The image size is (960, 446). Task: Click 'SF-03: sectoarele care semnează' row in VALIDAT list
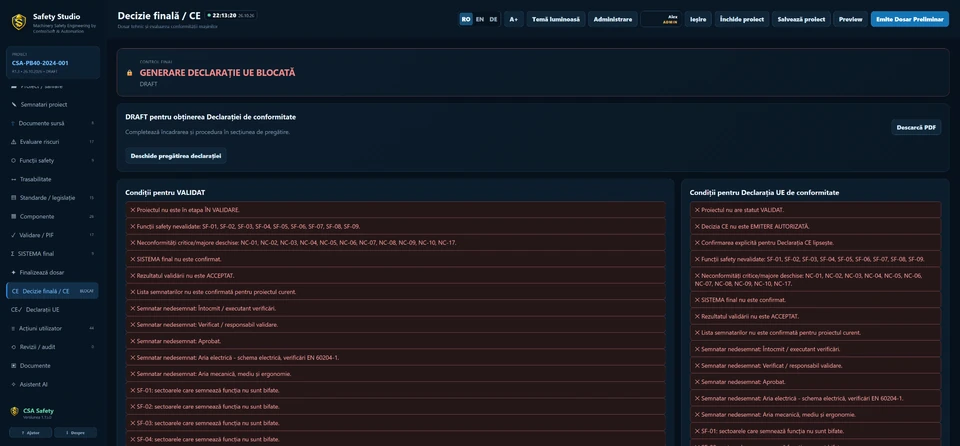(396, 423)
